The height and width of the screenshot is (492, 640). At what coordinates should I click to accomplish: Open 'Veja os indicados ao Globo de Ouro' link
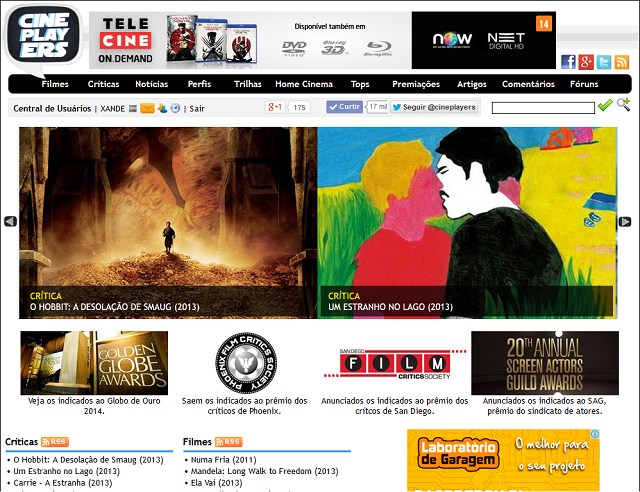(94, 406)
